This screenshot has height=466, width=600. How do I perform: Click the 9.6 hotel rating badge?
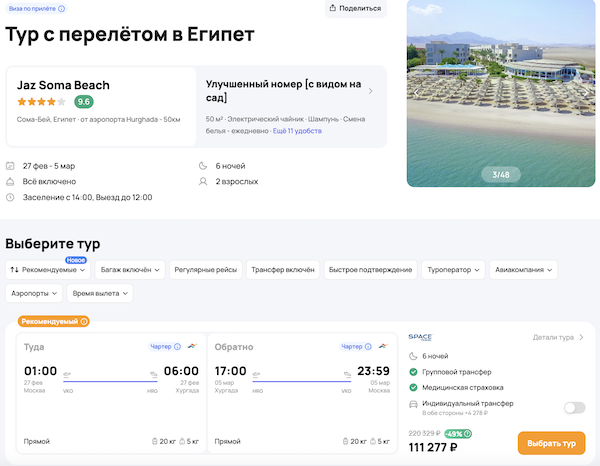(x=84, y=102)
